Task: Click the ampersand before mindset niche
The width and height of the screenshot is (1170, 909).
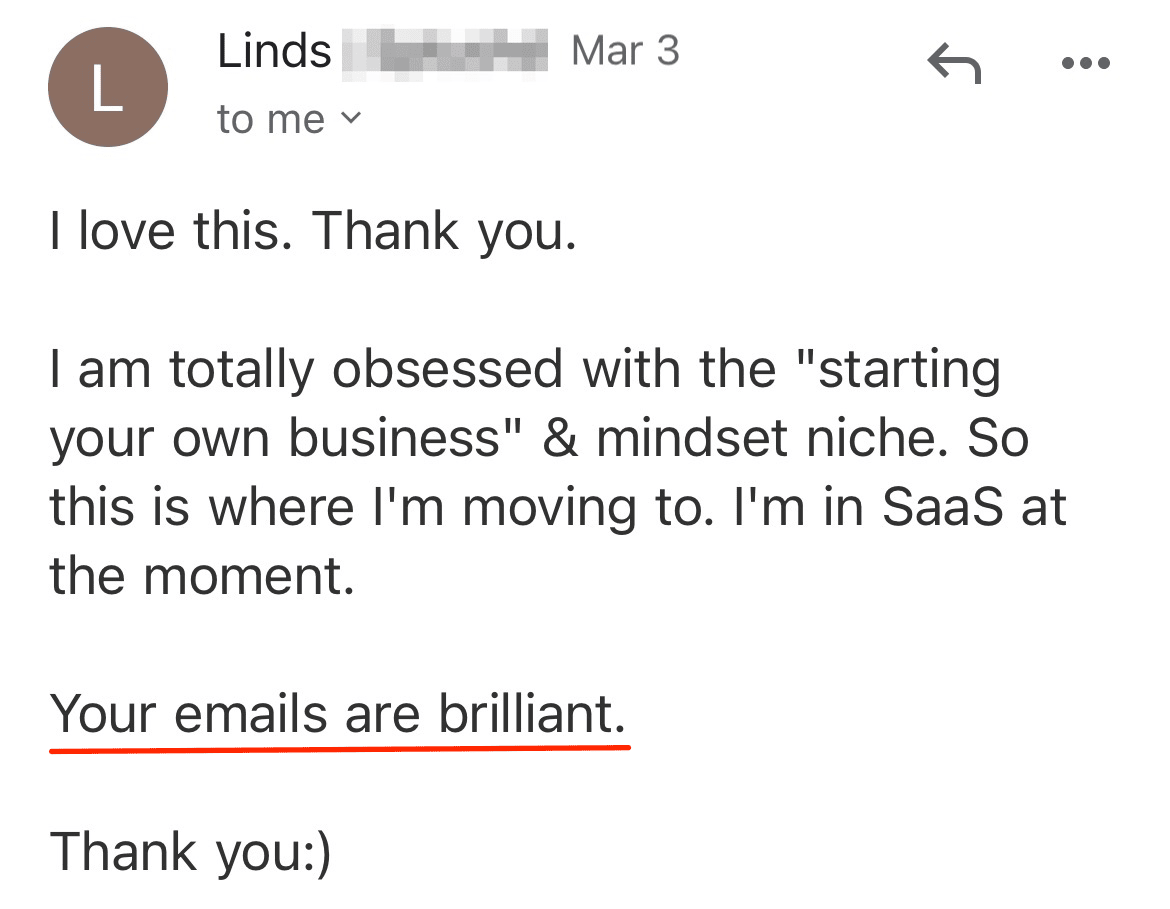Action: pyautogui.click(x=560, y=437)
